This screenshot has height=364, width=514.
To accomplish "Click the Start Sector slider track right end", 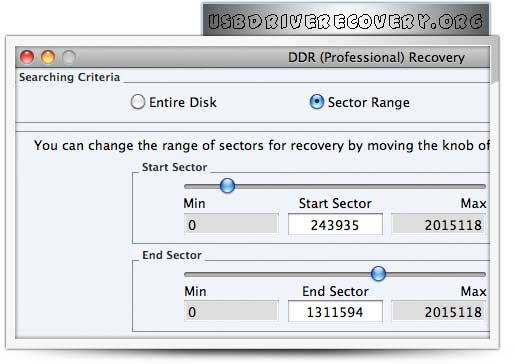I will [480, 186].
